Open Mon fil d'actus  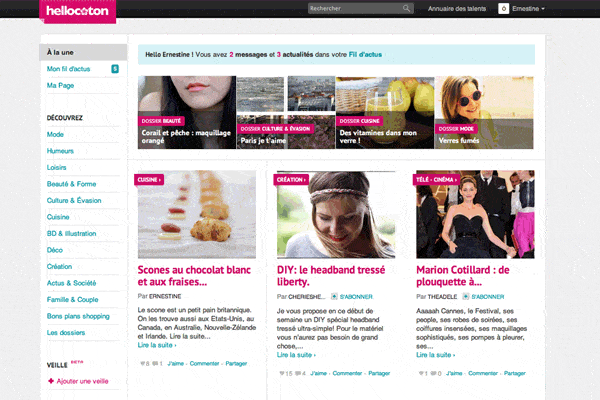[x=68, y=69]
